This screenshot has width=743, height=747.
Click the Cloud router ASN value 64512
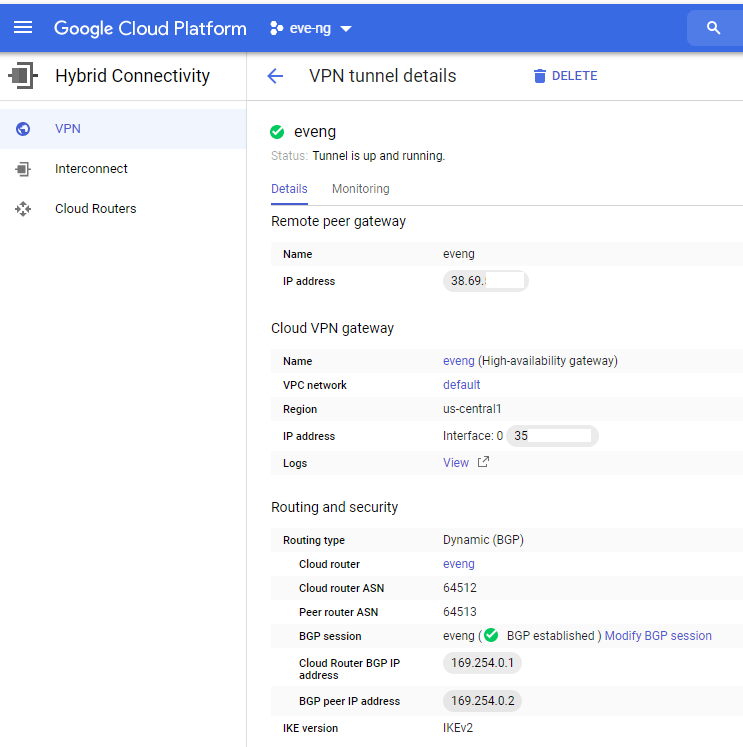coord(460,588)
